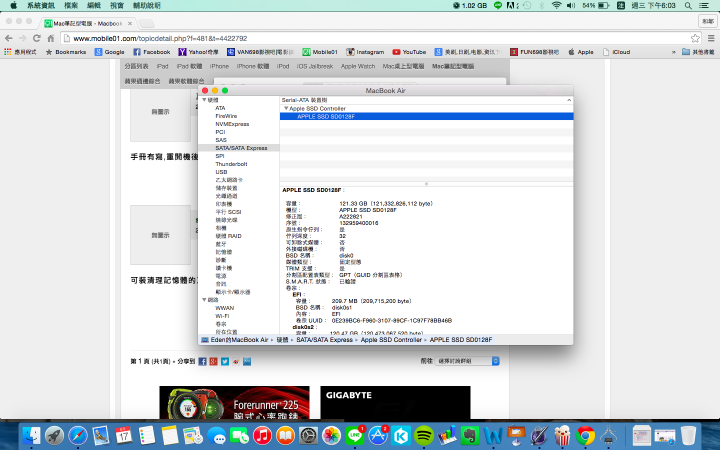Open Popcorn Time icon in Dock
The image size is (720, 450).
(562, 435)
